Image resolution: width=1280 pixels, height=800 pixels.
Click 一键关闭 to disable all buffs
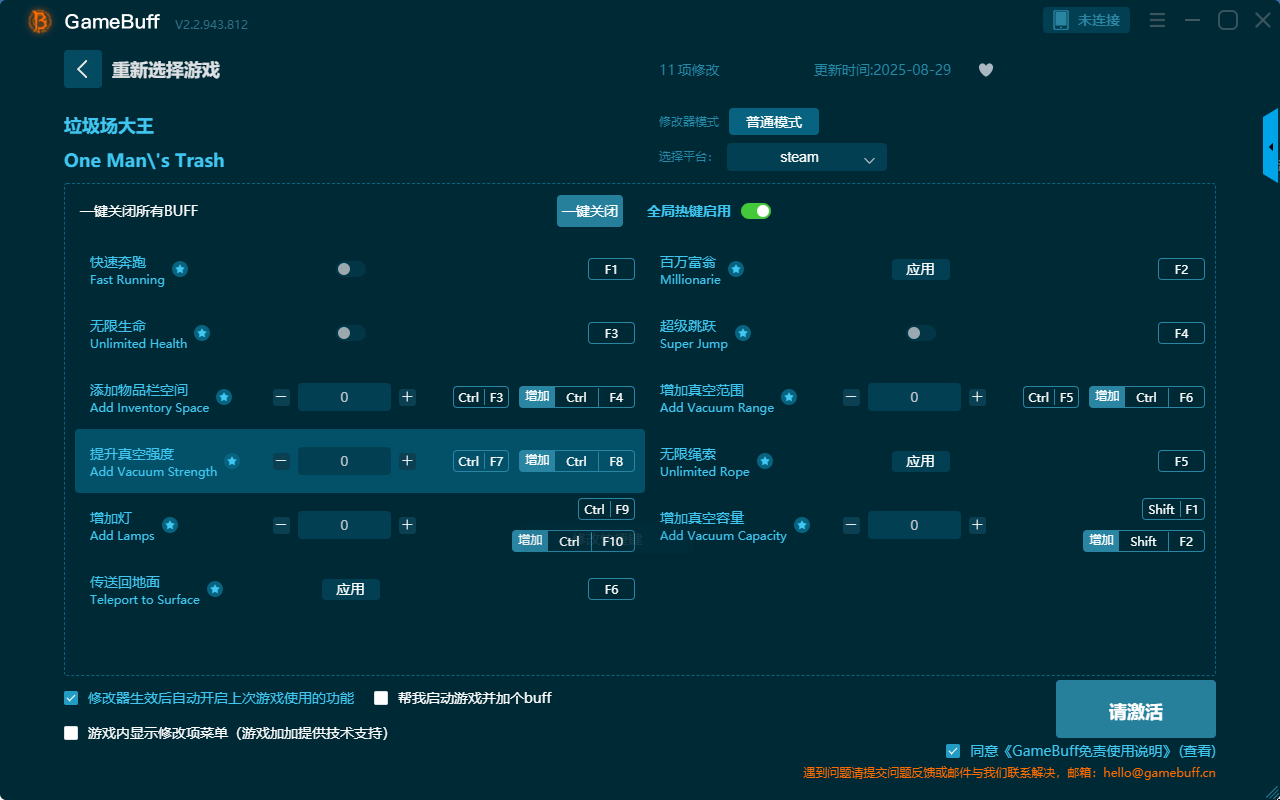[x=590, y=211]
